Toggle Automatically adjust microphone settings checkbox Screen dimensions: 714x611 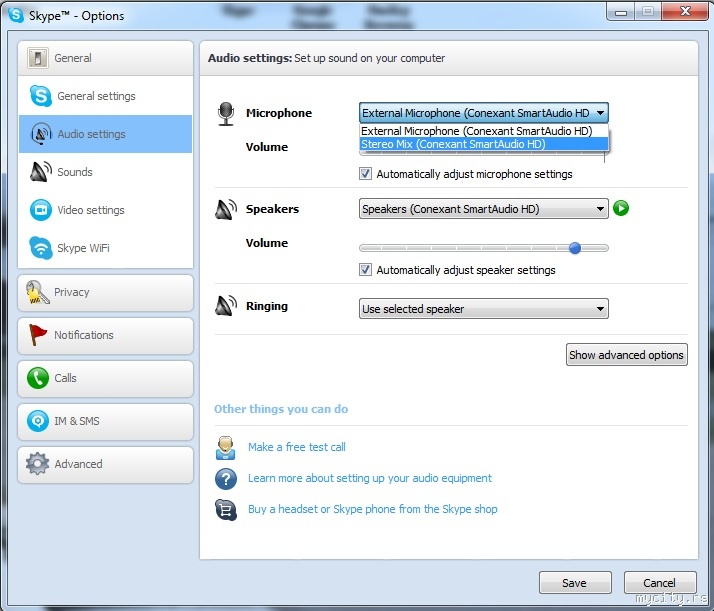point(365,174)
